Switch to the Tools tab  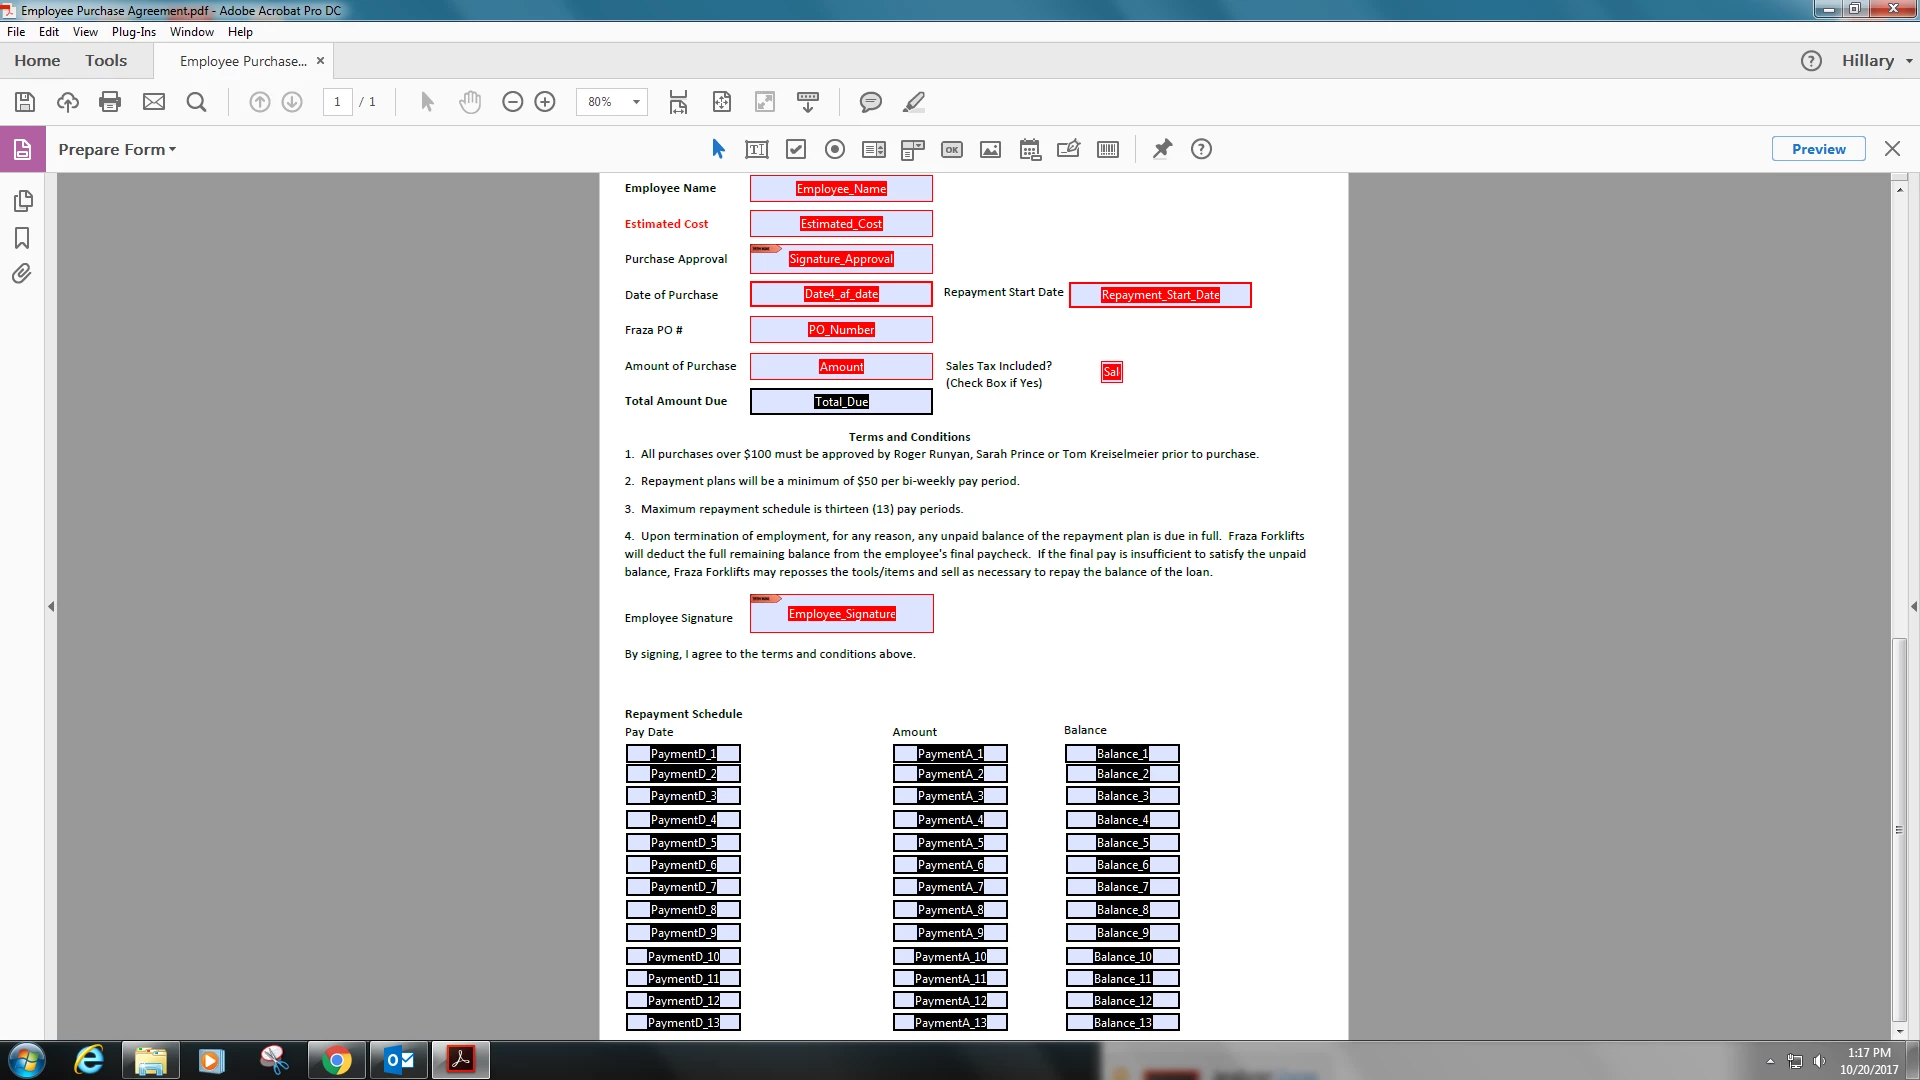point(106,61)
